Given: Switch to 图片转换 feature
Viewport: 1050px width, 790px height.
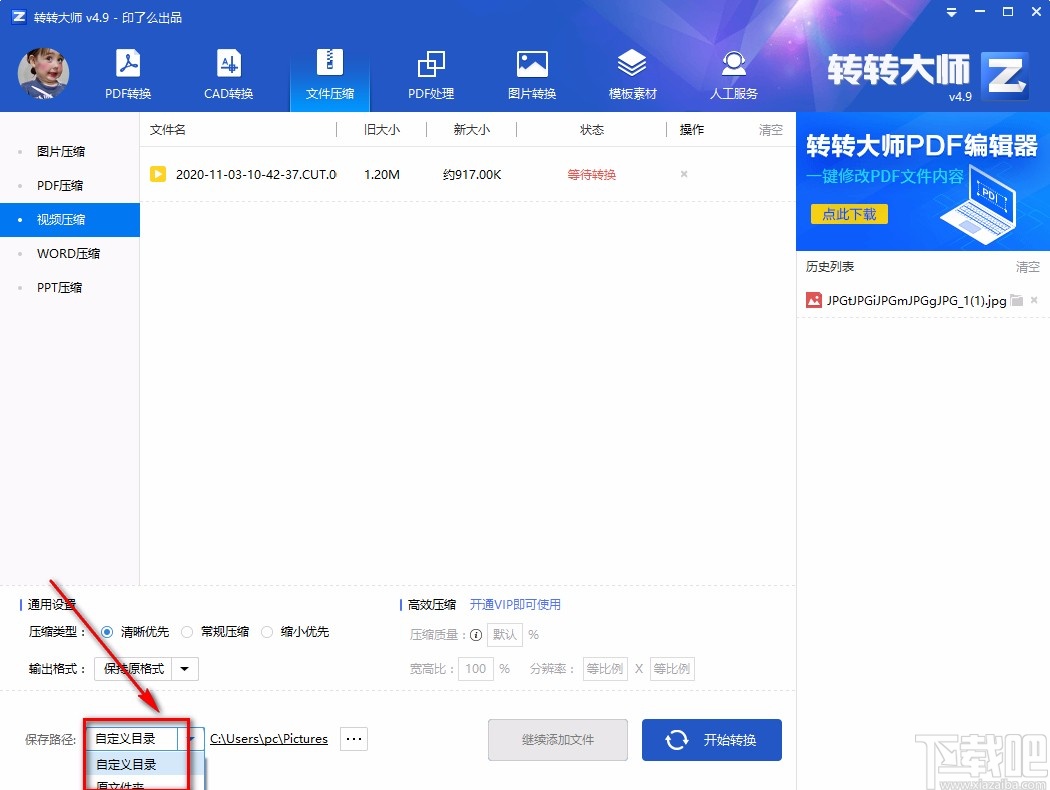Looking at the screenshot, I should [x=531, y=72].
